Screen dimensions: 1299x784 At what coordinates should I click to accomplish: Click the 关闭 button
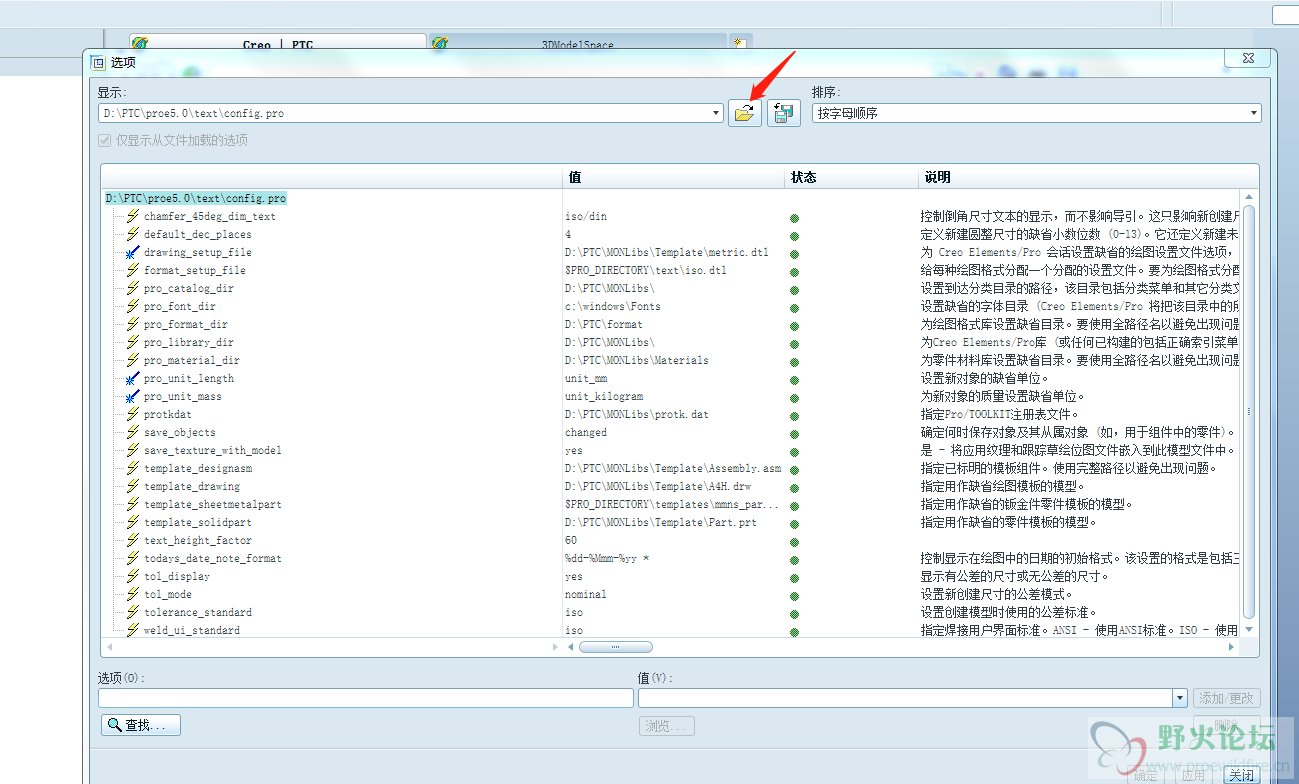tap(1241, 775)
